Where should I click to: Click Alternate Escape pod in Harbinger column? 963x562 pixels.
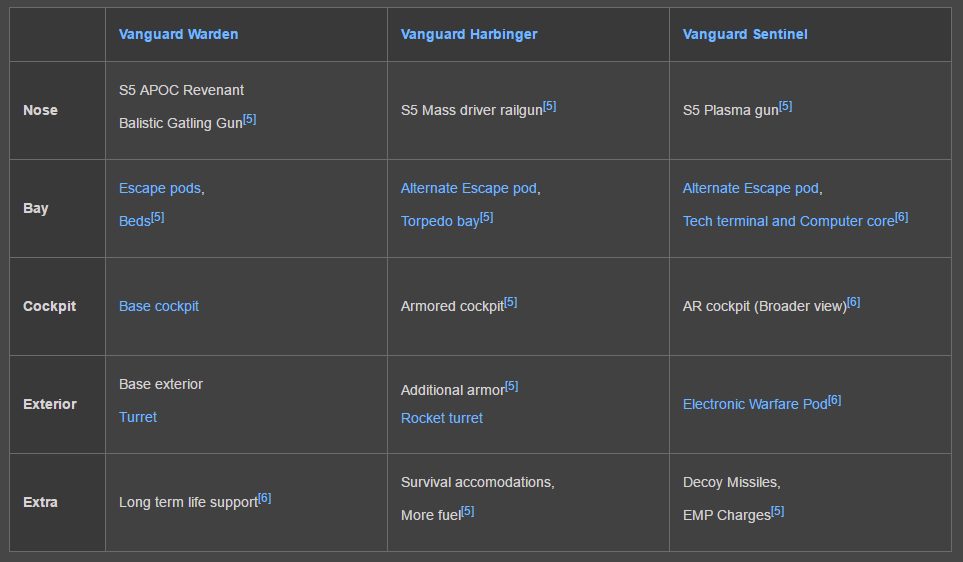point(469,188)
